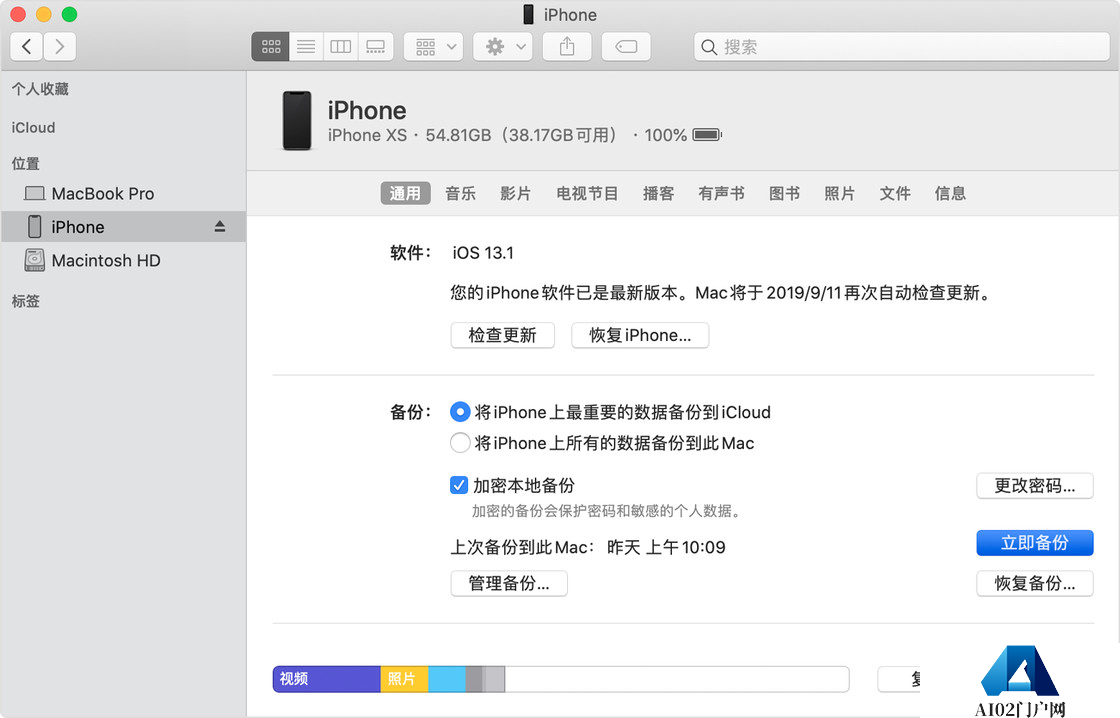Click the iPhone icon in window title
Screen dimensions: 1120x718
[529, 14]
